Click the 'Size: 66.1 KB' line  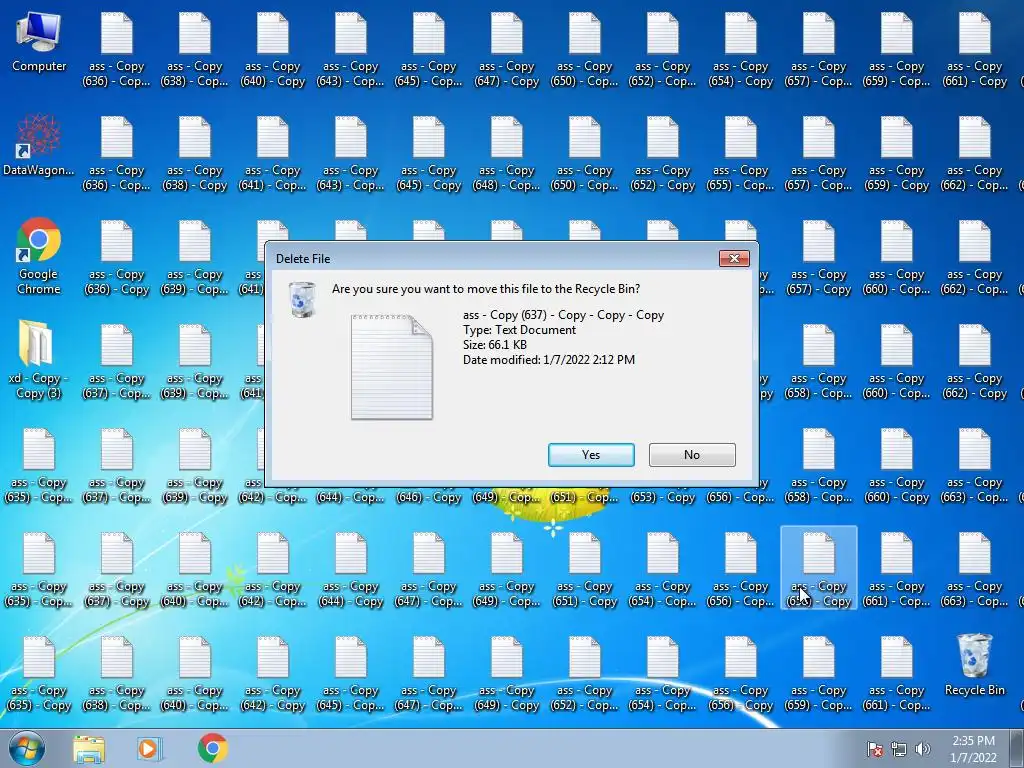[494, 345]
